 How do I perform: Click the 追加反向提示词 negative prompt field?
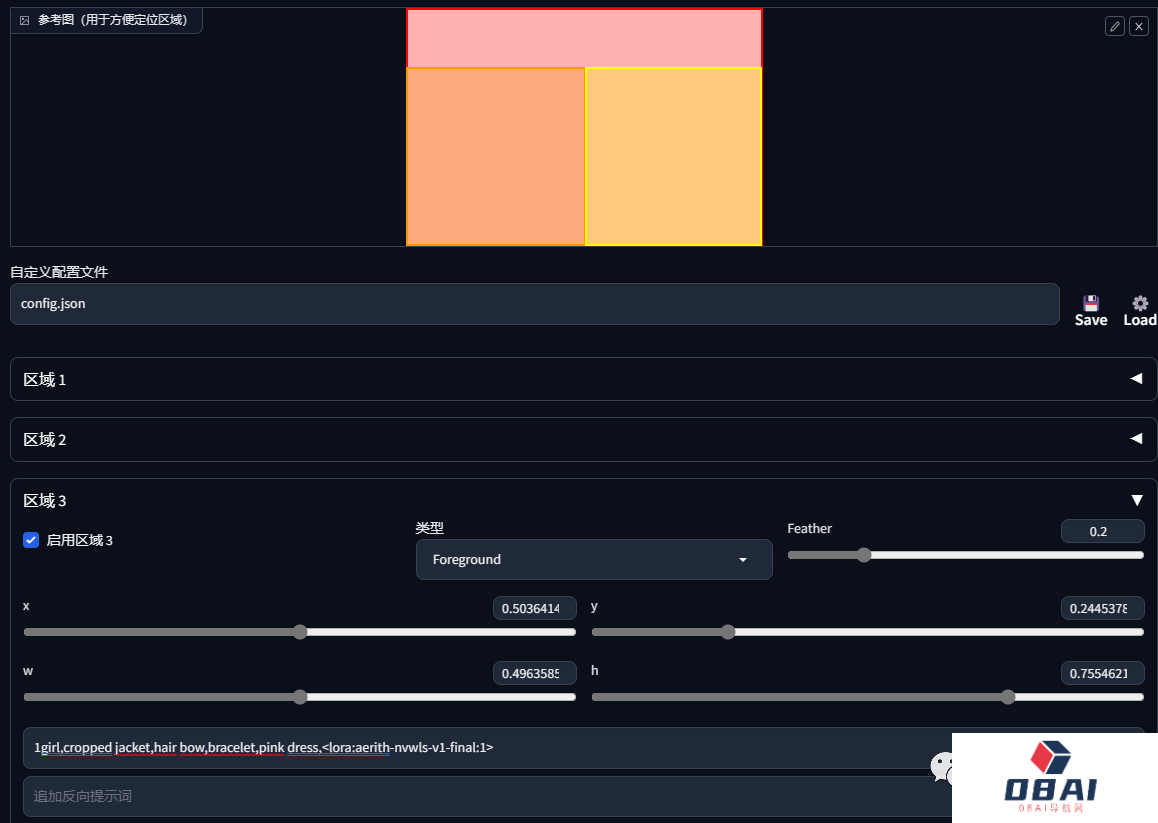coord(480,796)
